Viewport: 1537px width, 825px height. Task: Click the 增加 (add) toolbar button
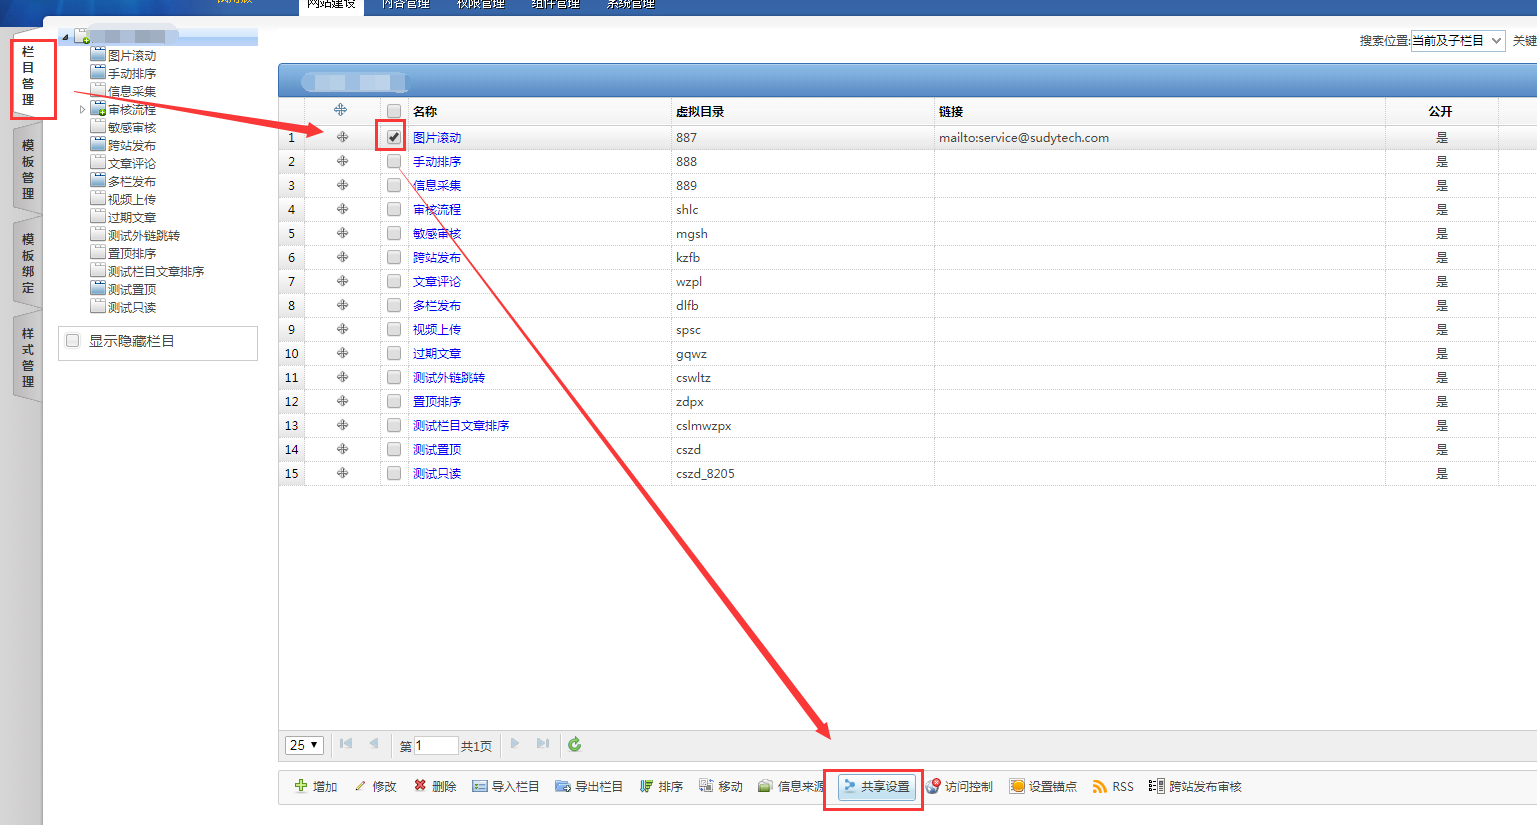point(316,787)
